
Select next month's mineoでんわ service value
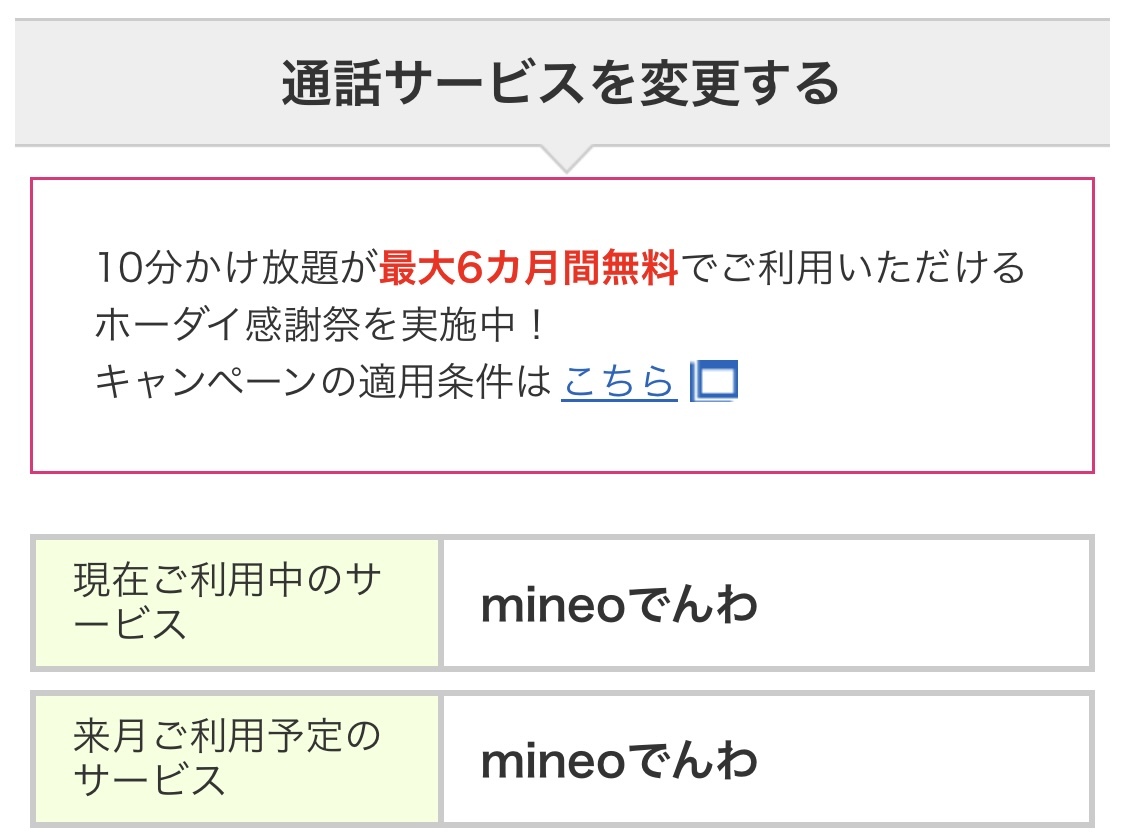point(619,762)
